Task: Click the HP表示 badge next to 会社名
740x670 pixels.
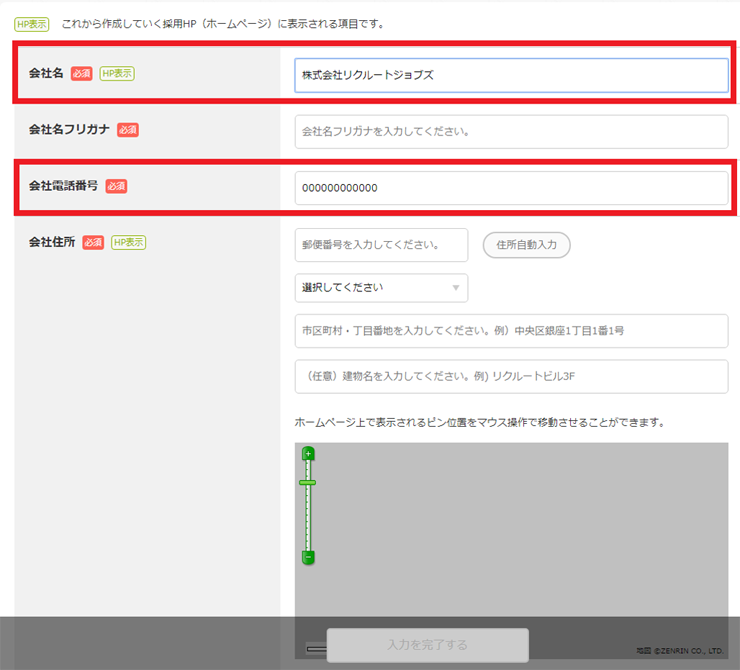Action: [117, 73]
